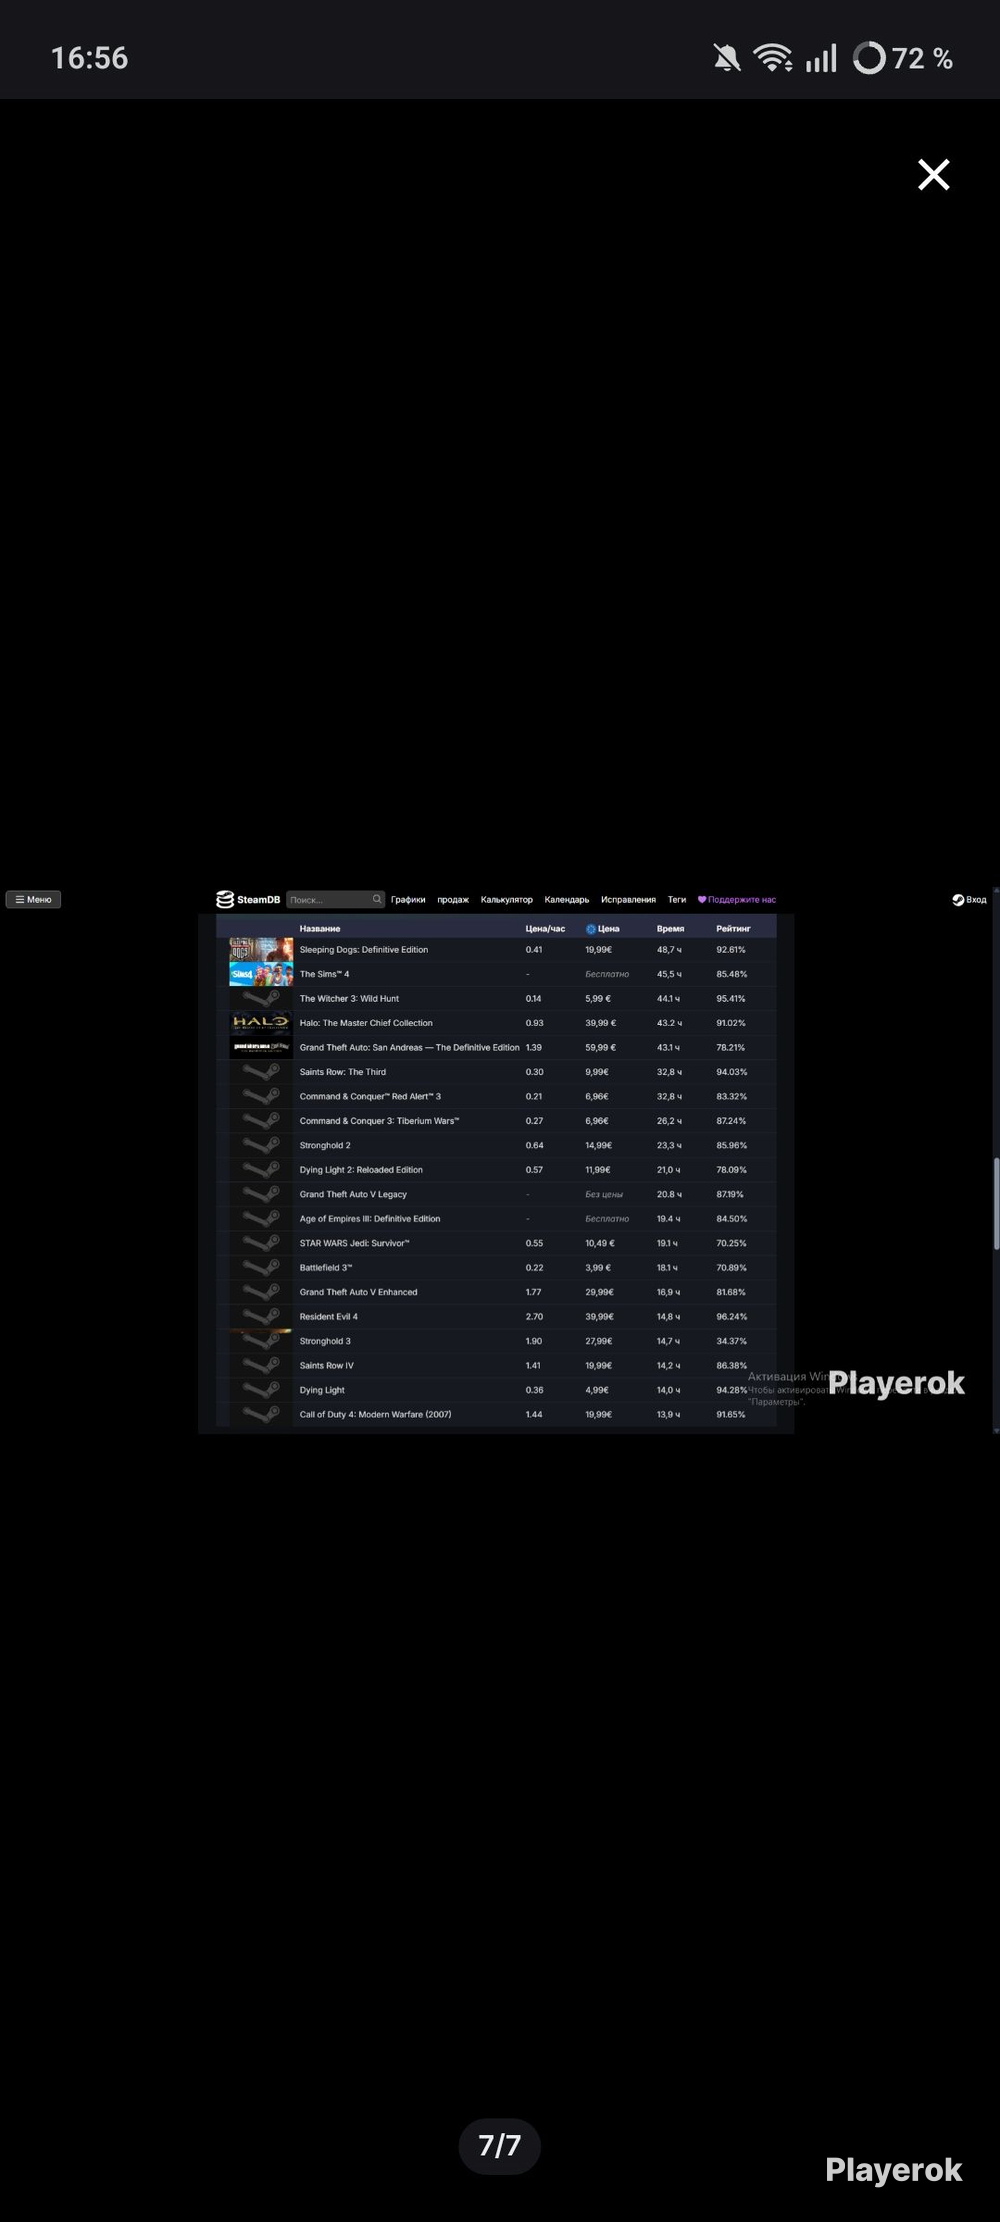
Task: Click the page scrollbar thumb
Action: pos(996,1203)
